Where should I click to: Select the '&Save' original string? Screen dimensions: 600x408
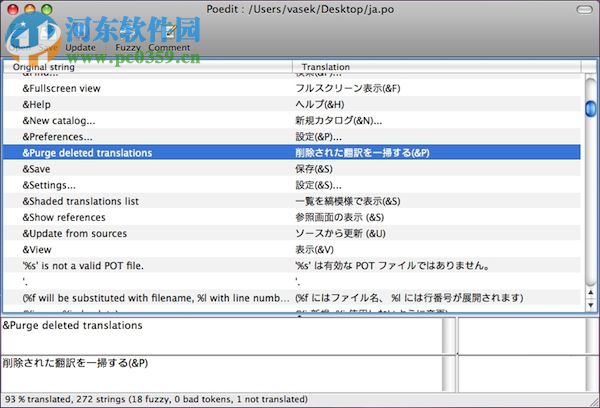(36, 169)
